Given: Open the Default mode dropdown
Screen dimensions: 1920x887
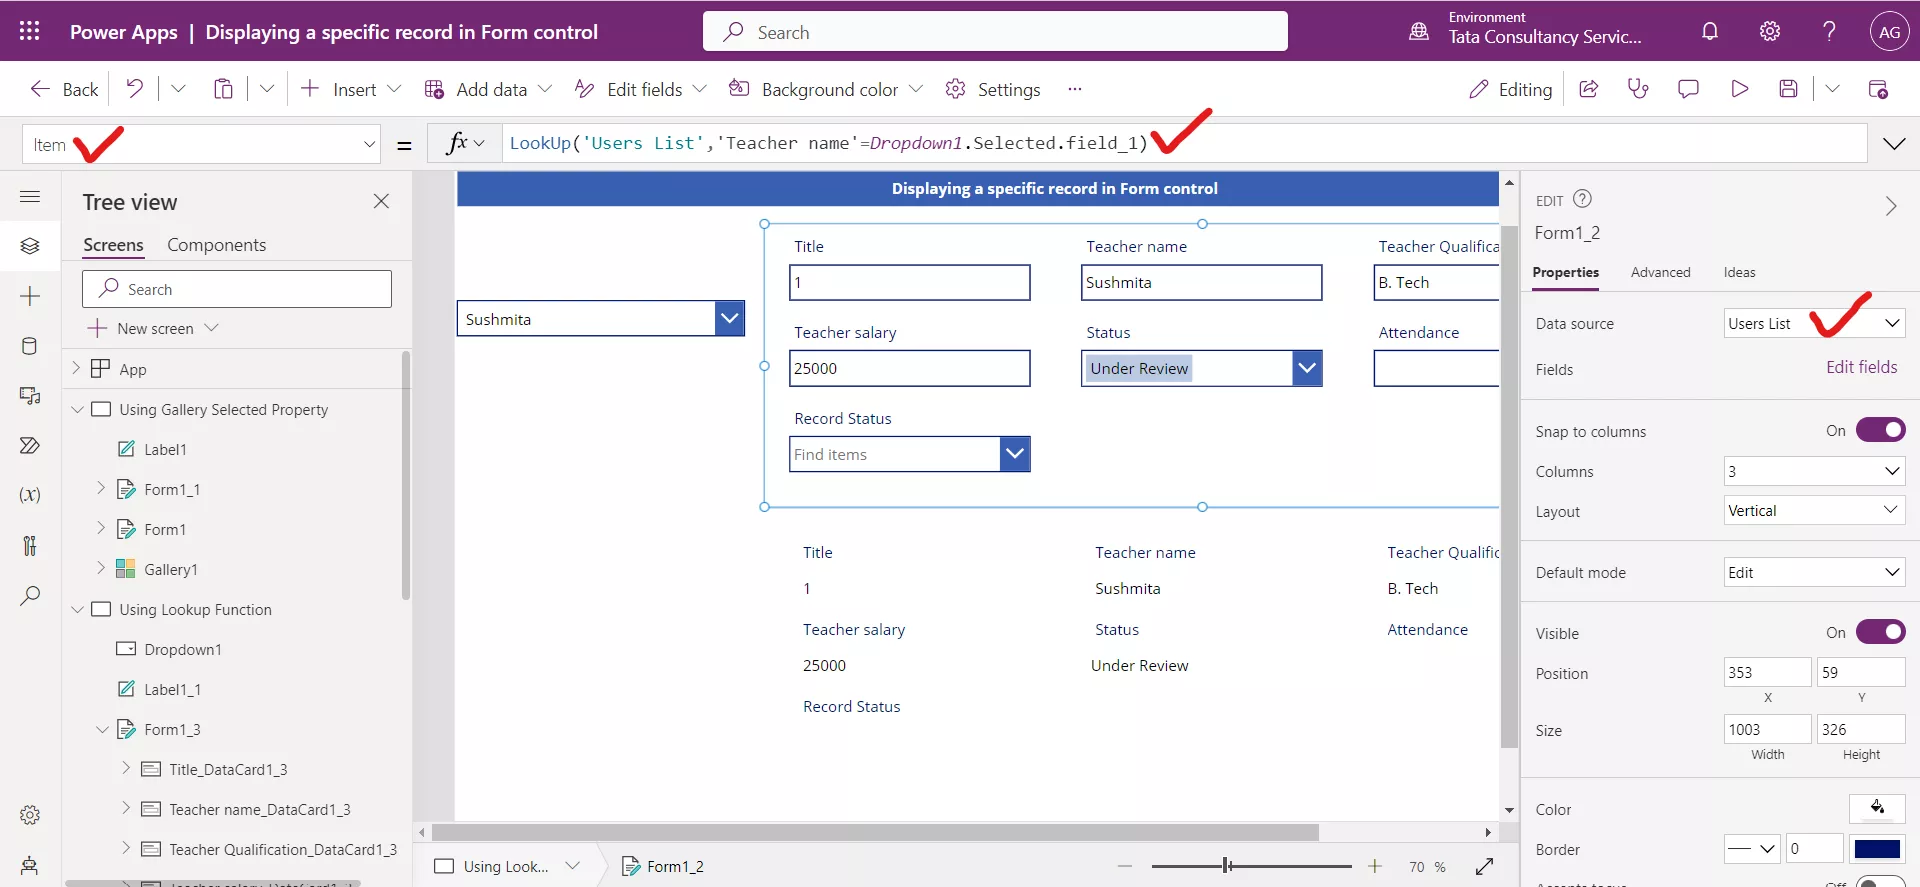Looking at the screenshot, I should point(1814,572).
